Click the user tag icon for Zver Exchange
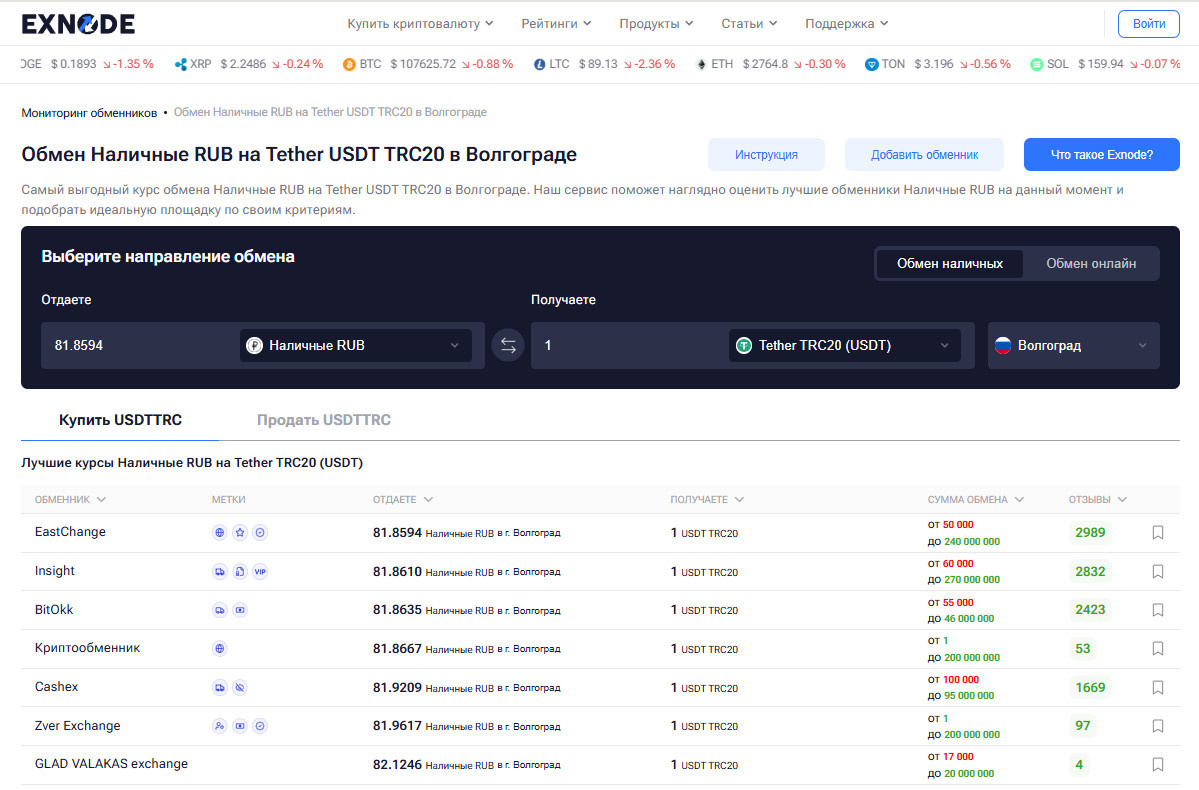1199x790 pixels. pyautogui.click(x=219, y=726)
